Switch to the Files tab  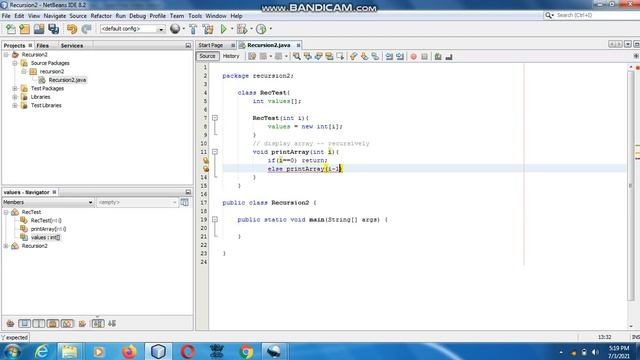42,46
